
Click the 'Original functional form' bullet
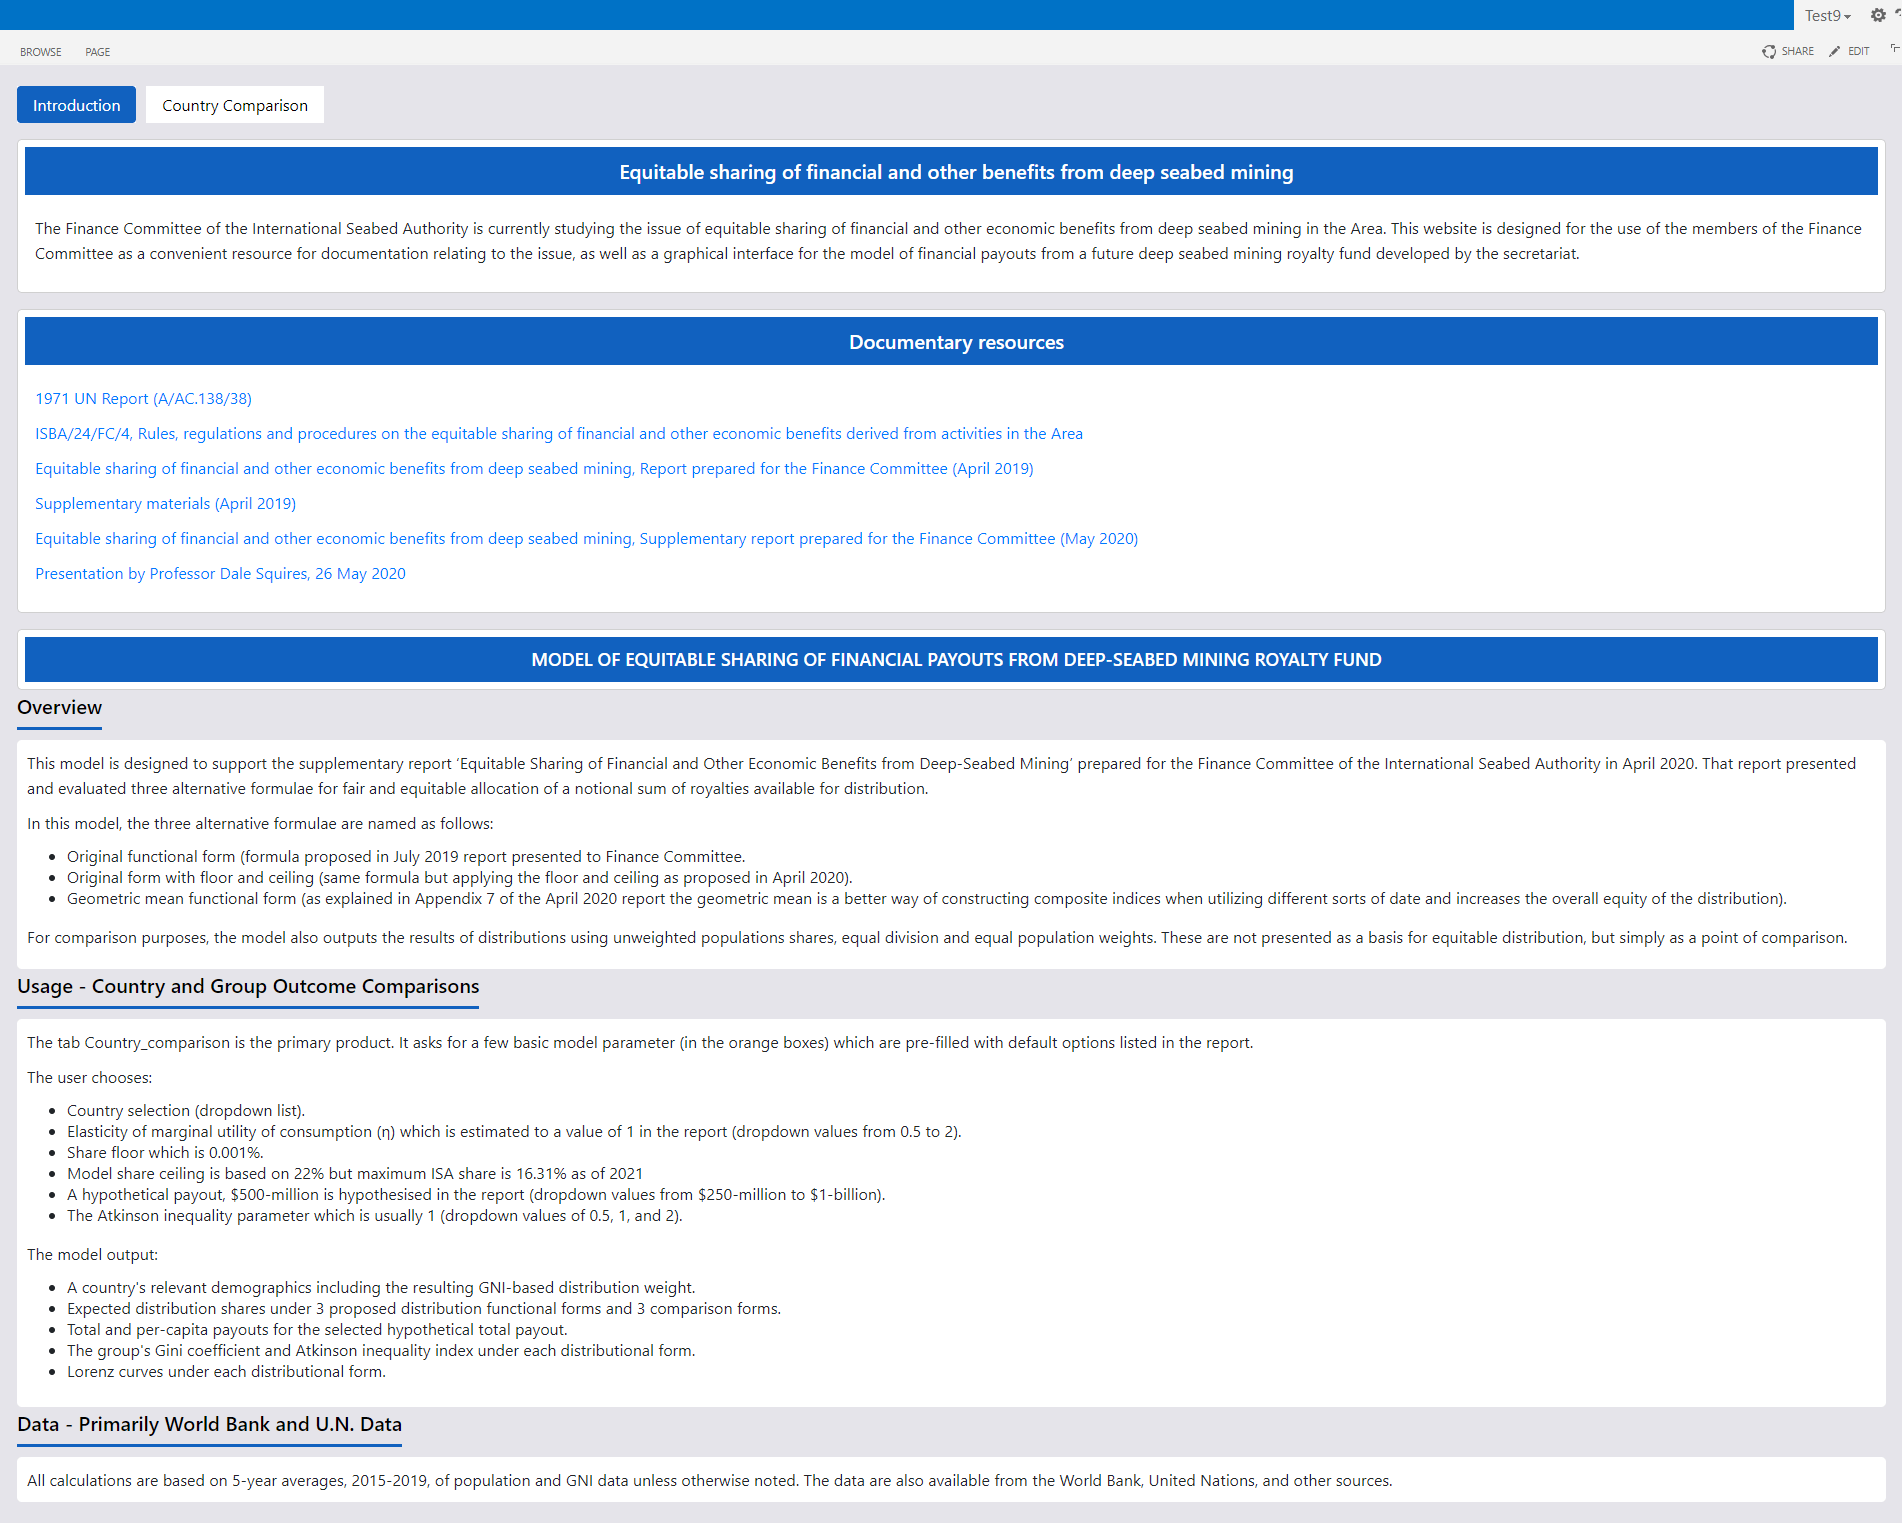point(406,856)
